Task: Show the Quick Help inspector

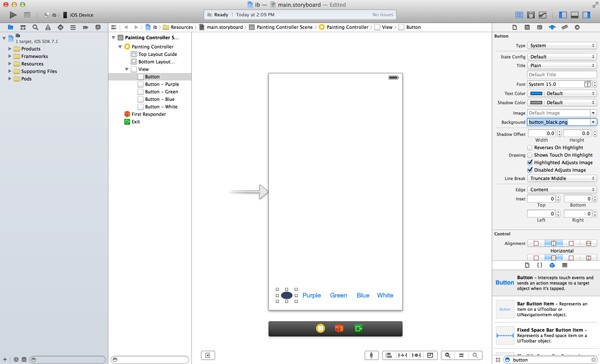Action: (x=527, y=28)
